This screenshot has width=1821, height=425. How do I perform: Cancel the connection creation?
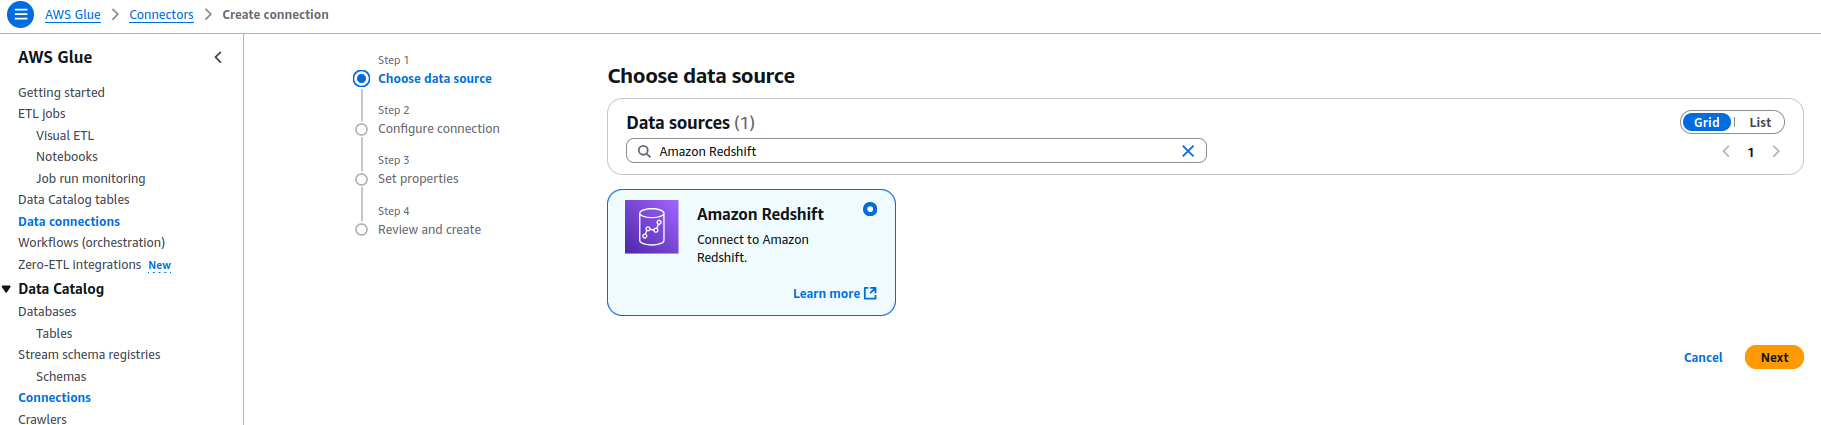click(1703, 358)
